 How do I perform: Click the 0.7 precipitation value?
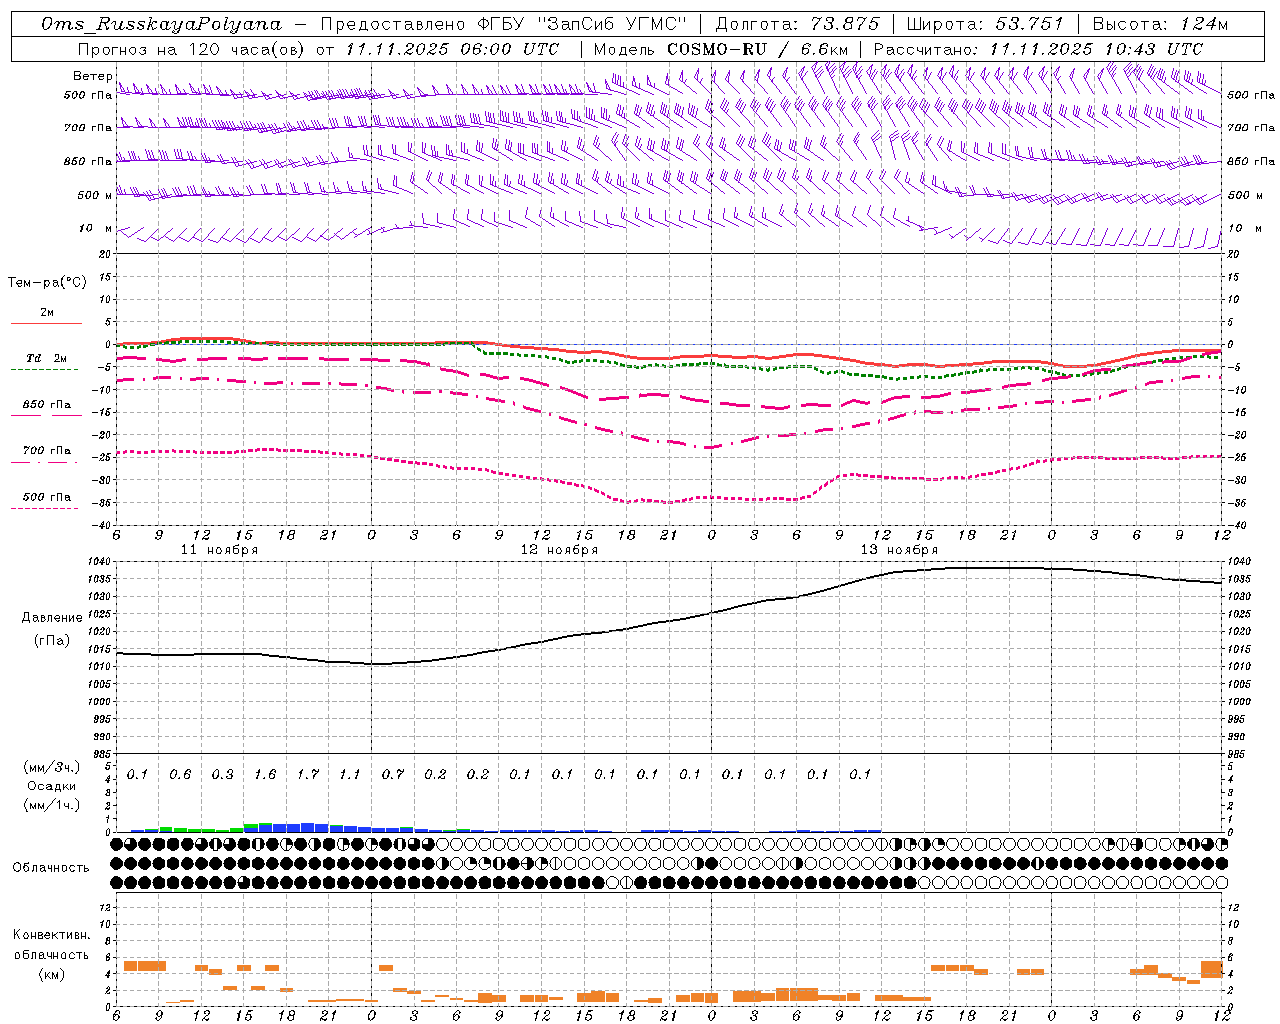coord(393,774)
